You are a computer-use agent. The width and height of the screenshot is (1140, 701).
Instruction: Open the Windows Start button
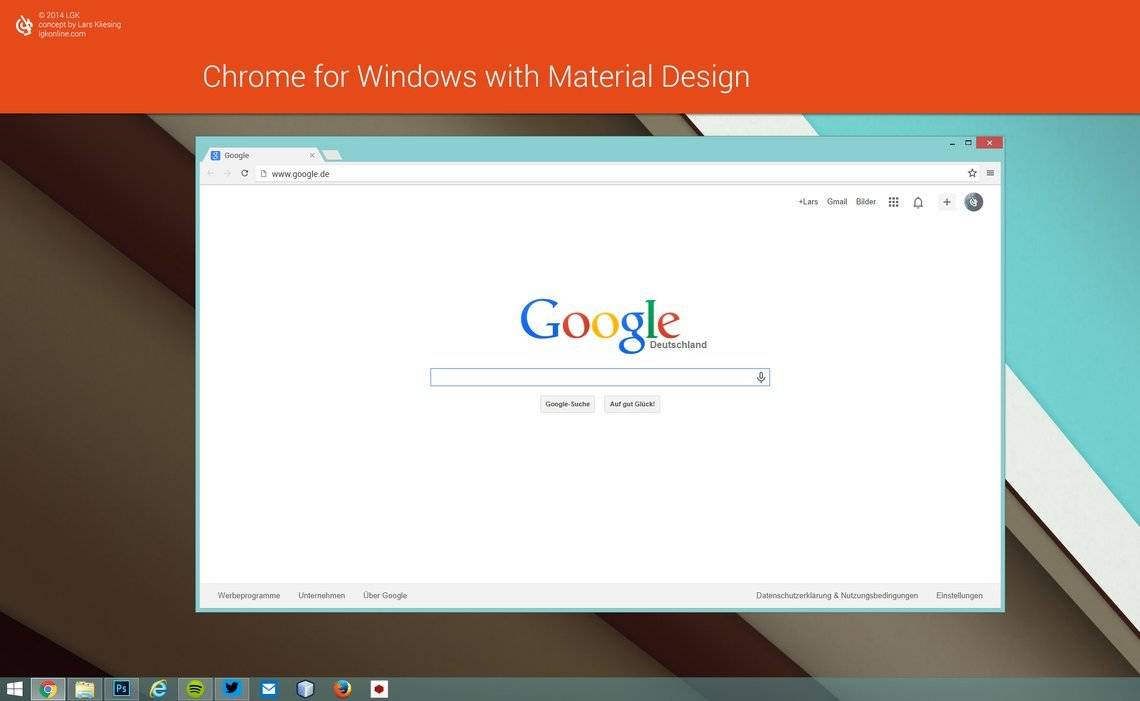(15, 689)
